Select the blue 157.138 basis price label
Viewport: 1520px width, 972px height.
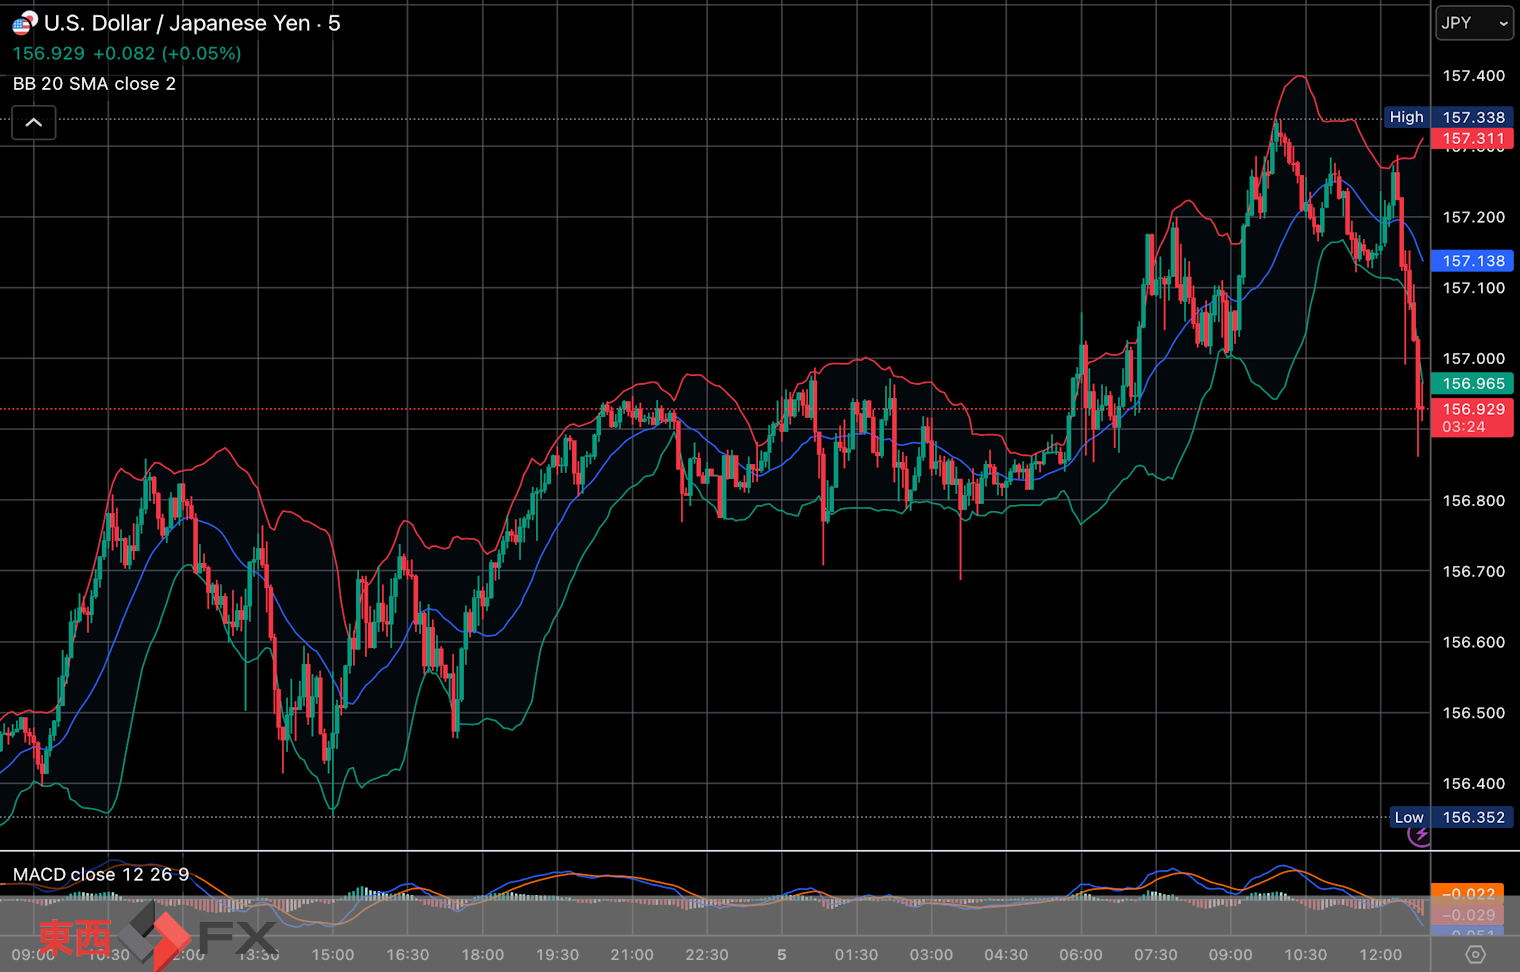(1472, 261)
